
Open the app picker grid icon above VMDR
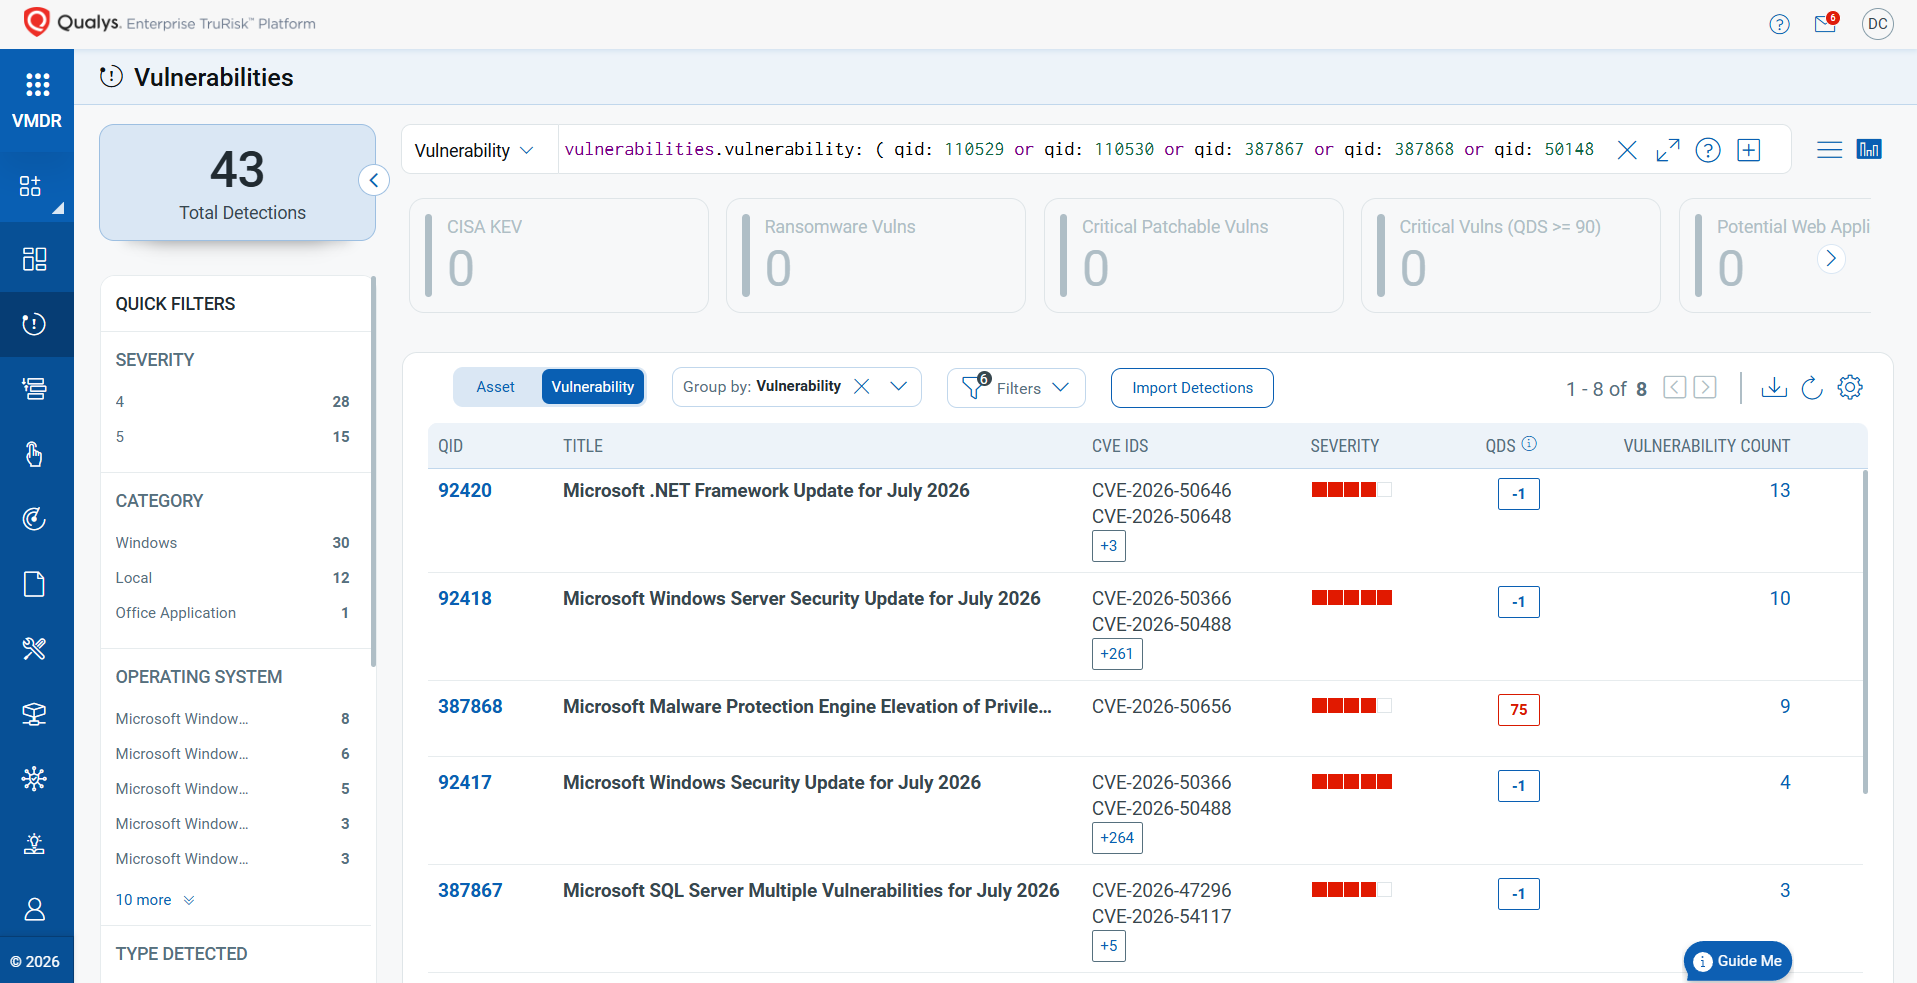[37, 84]
